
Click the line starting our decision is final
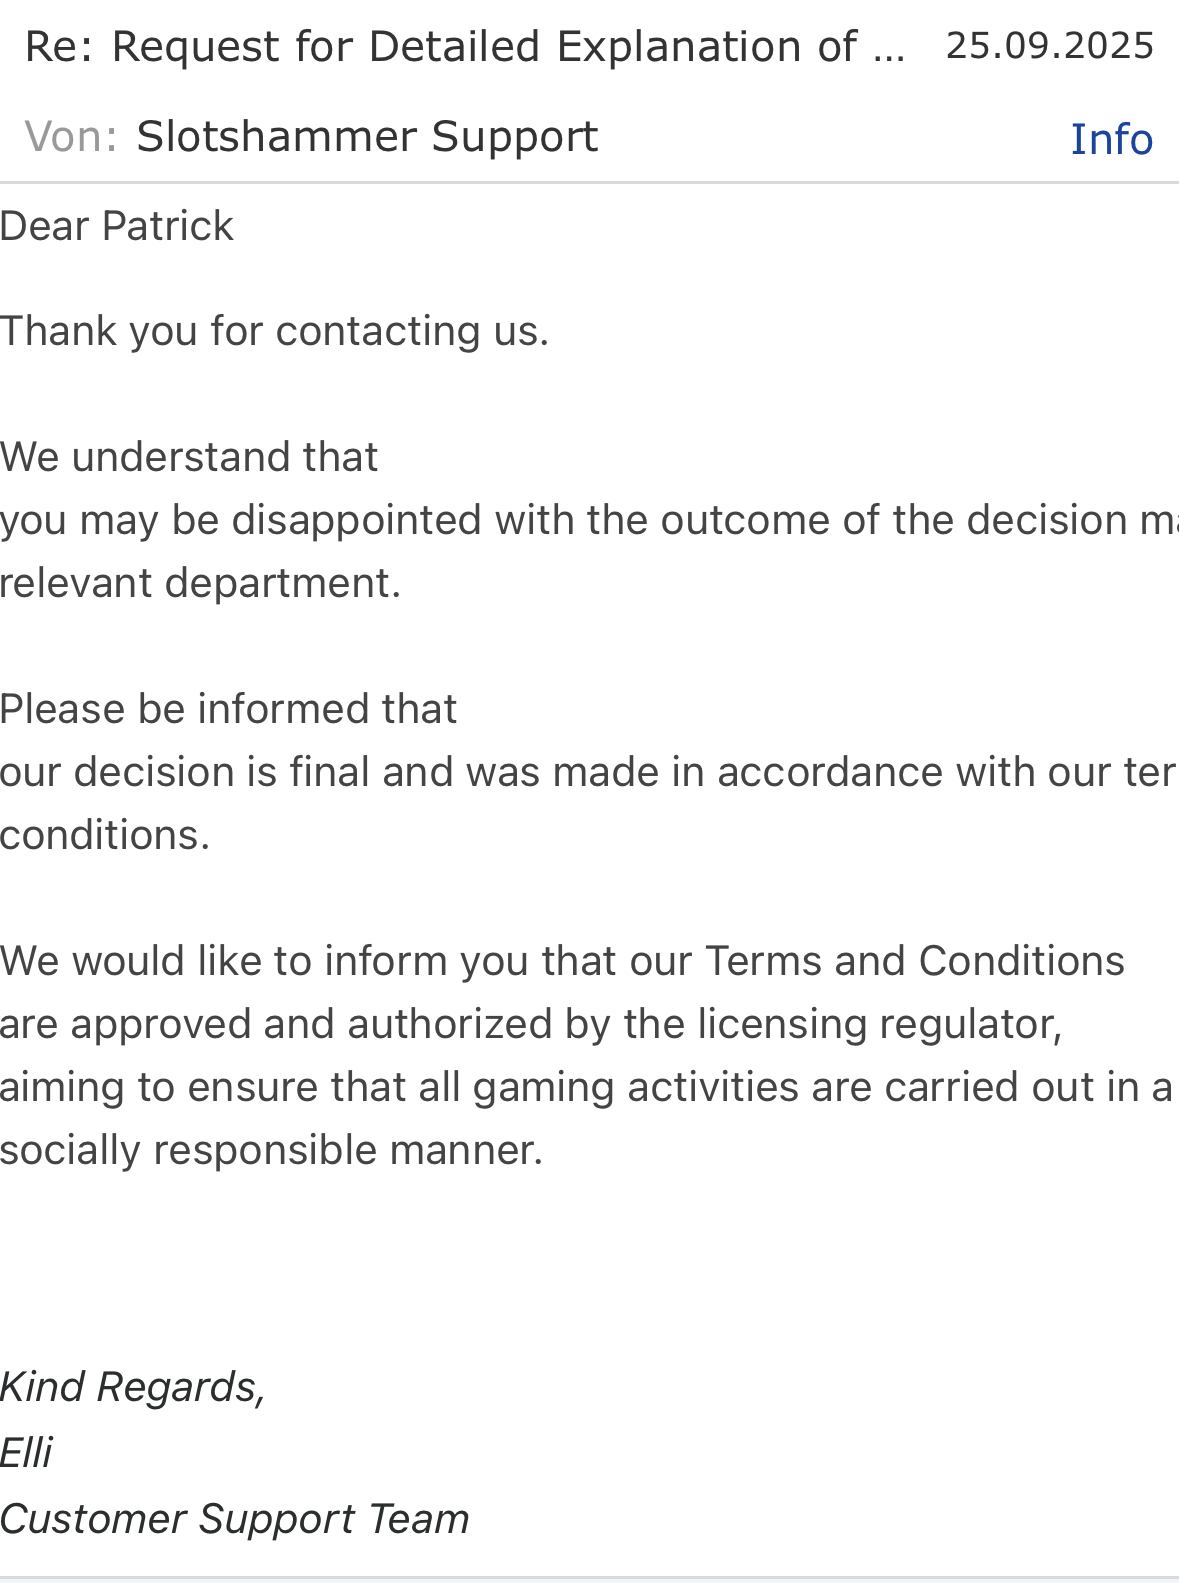(588, 772)
